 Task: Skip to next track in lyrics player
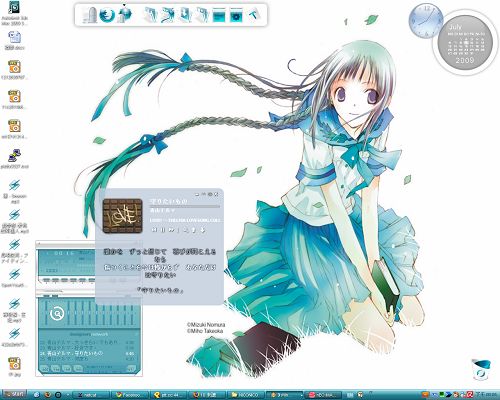tap(171, 230)
